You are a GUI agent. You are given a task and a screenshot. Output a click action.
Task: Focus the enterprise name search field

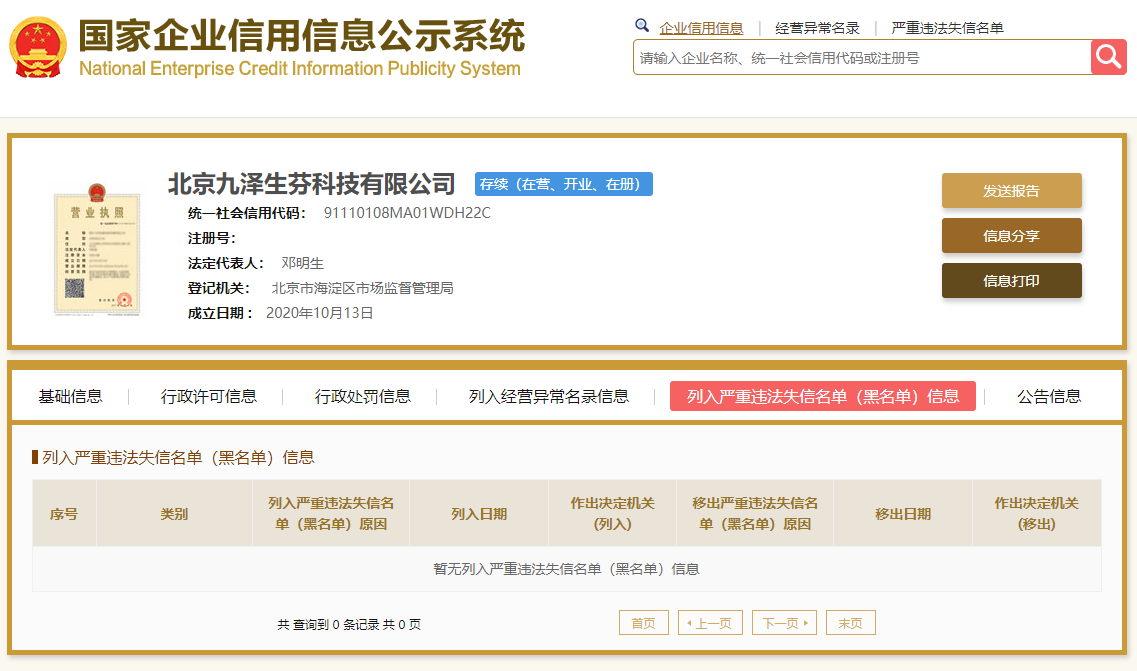861,57
